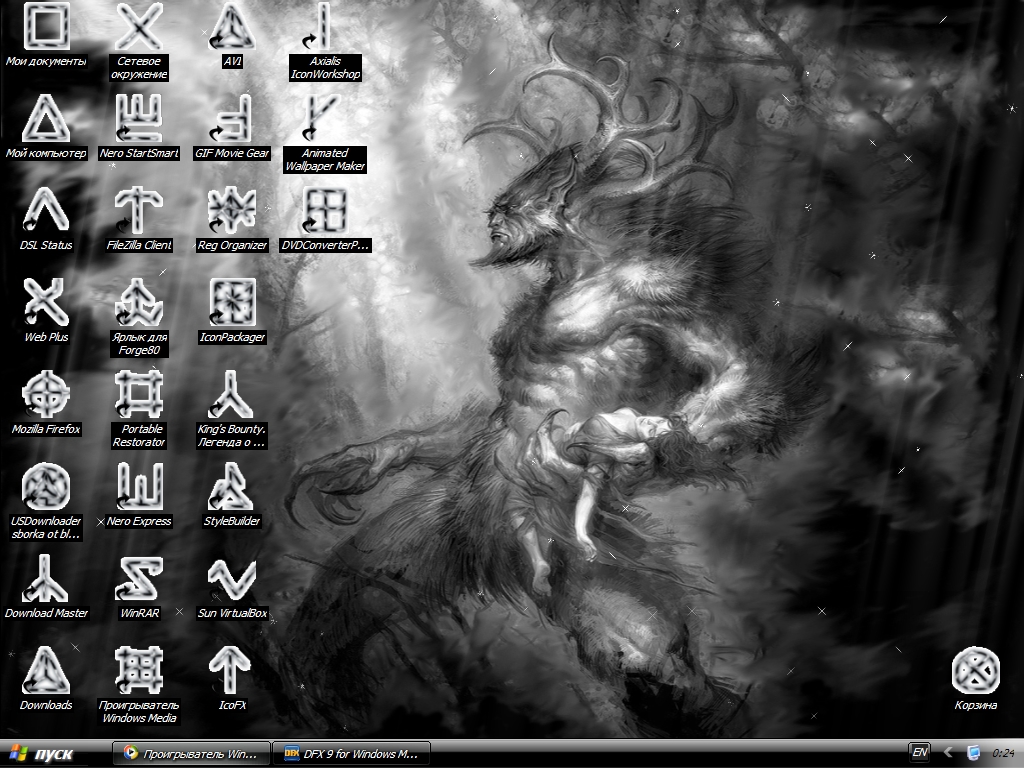Select the StyleBuilder shortcut icon

(232, 487)
